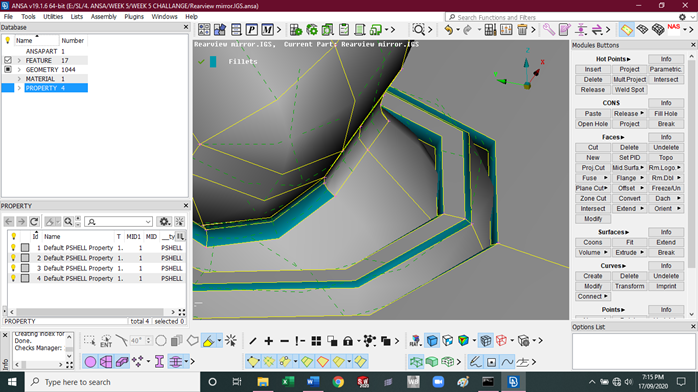Expand the PROPERTY tree node
This screenshot has height=392, width=698.
pos(19,88)
